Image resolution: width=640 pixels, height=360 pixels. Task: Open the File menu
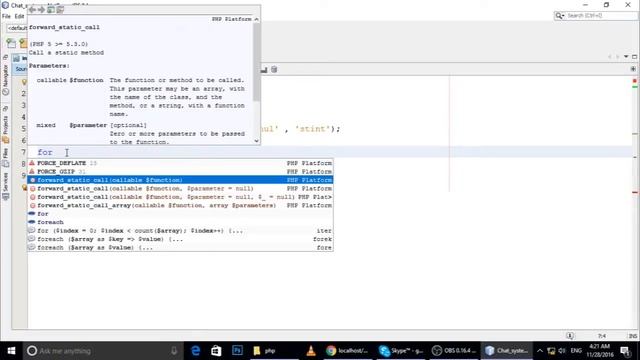pyautogui.click(x=6, y=16)
